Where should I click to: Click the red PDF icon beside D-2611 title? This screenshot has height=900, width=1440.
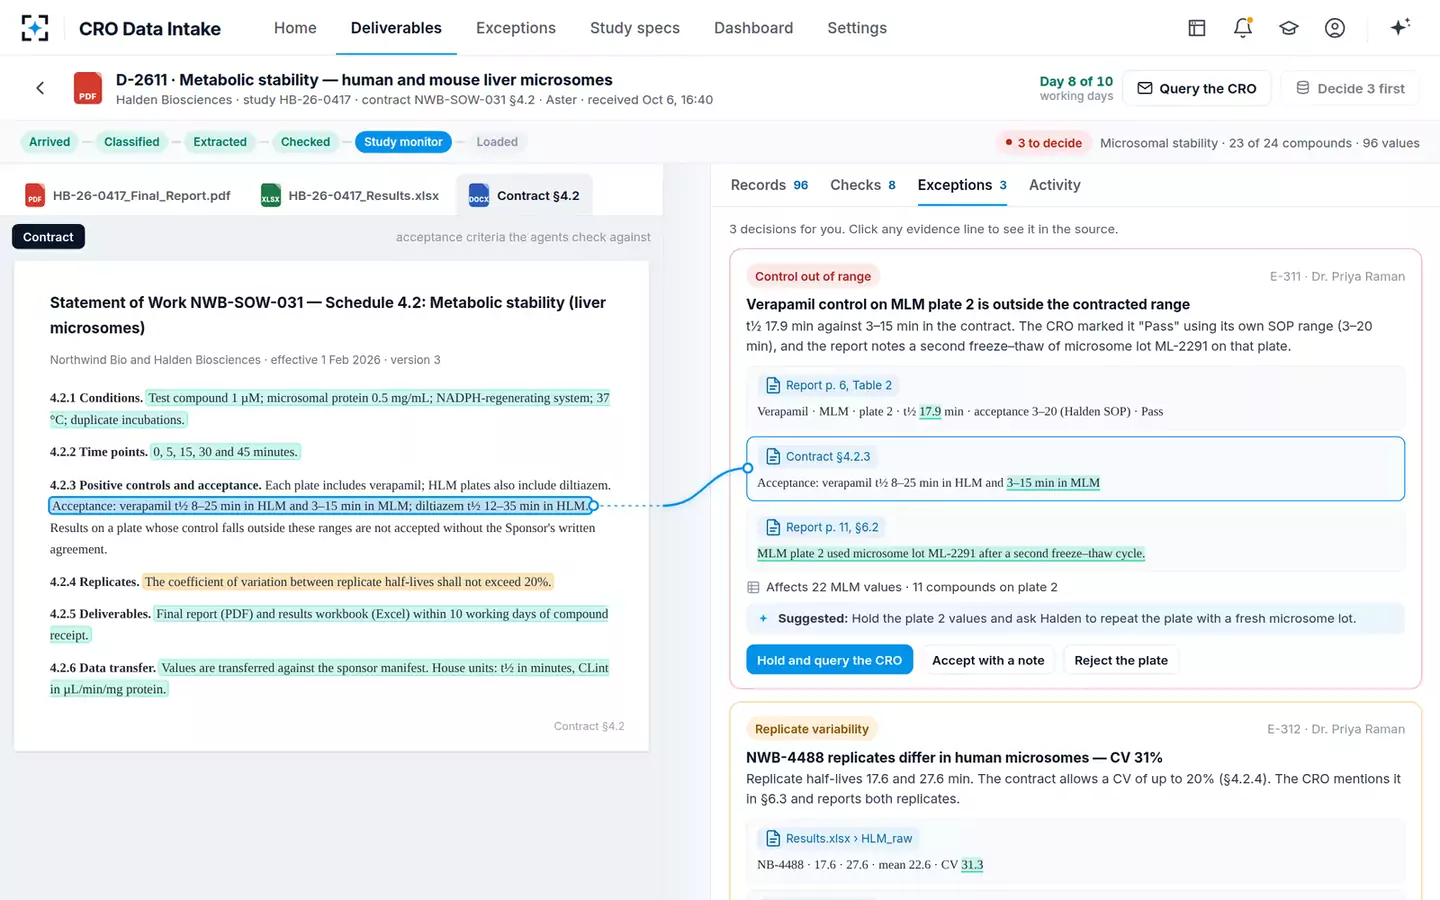tap(88, 88)
